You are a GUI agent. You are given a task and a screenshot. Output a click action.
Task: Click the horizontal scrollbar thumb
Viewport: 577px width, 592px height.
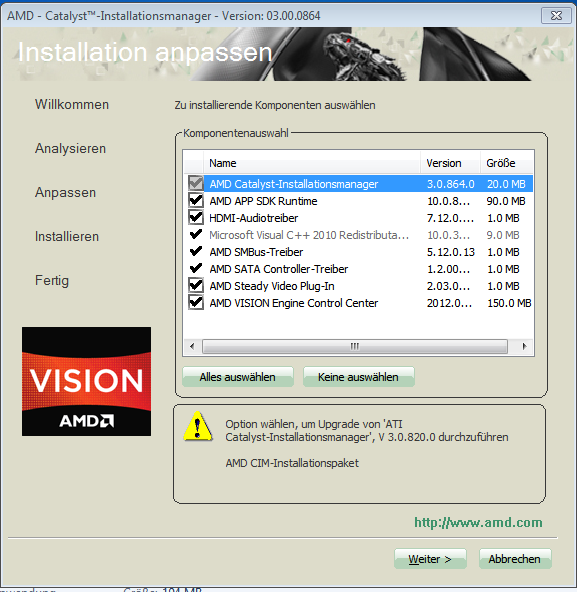pyautogui.click(x=355, y=346)
